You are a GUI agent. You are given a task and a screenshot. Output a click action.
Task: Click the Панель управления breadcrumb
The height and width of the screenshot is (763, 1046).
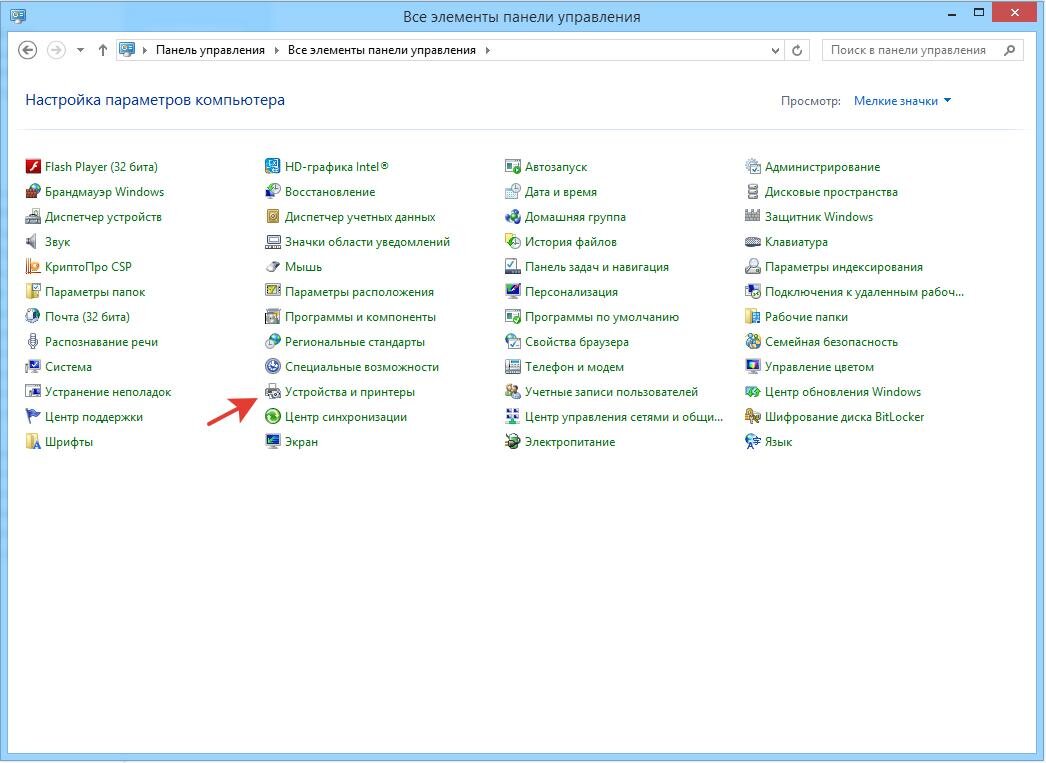point(210,50)
